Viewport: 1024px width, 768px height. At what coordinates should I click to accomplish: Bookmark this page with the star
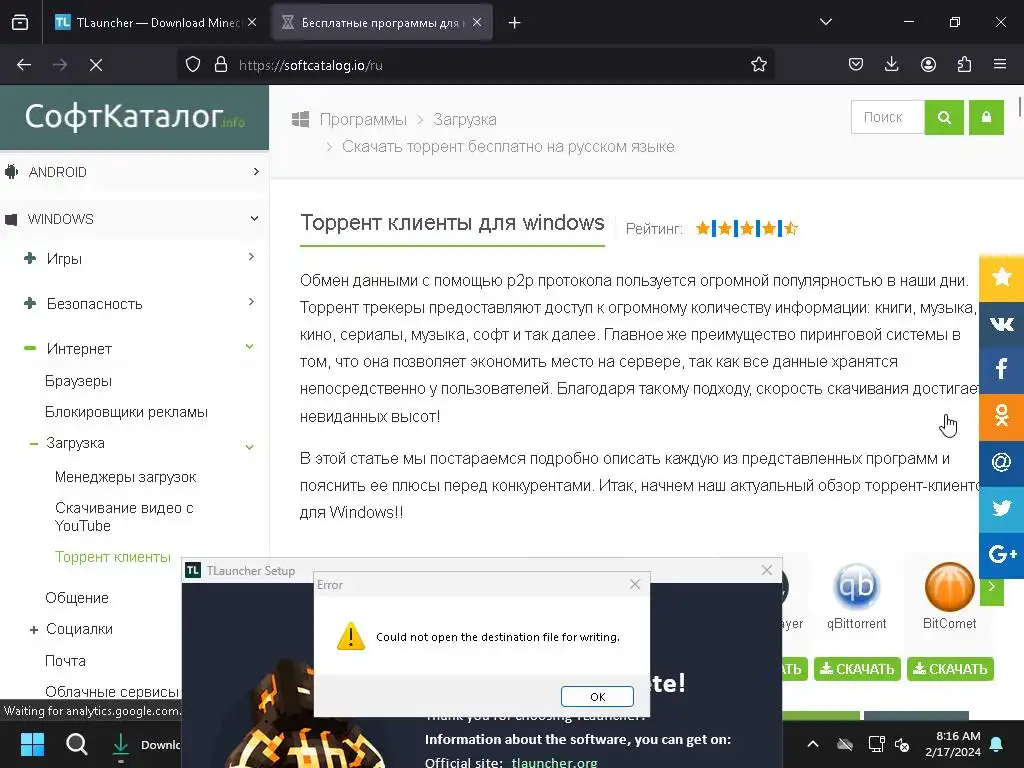(x=758, y=65)
